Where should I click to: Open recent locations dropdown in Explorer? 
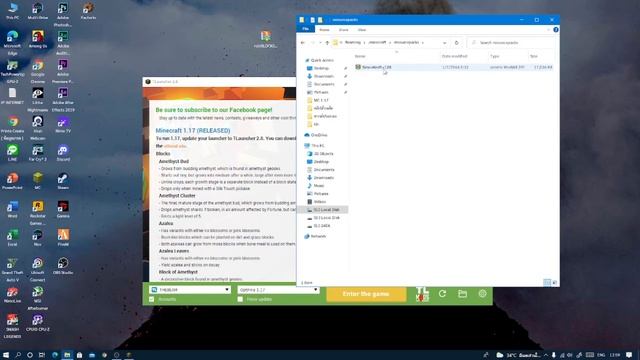(320, 42)
